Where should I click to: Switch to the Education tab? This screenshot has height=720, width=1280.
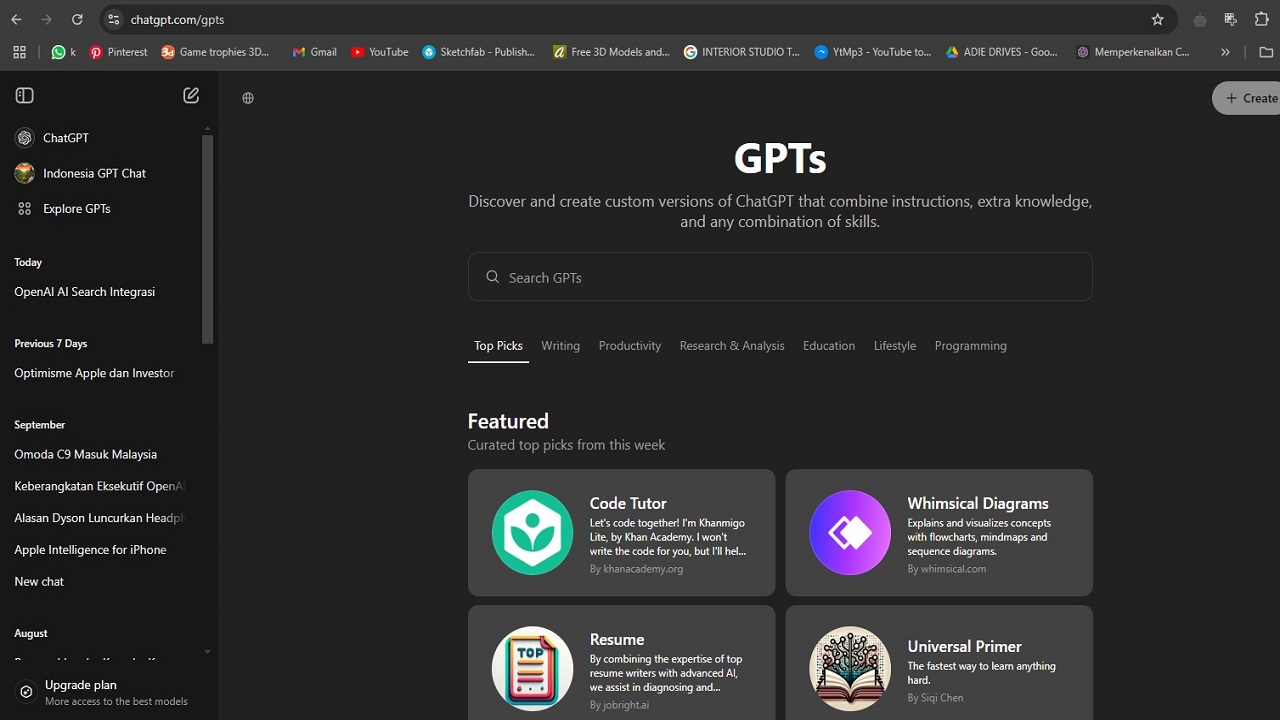tap(829, 346)
